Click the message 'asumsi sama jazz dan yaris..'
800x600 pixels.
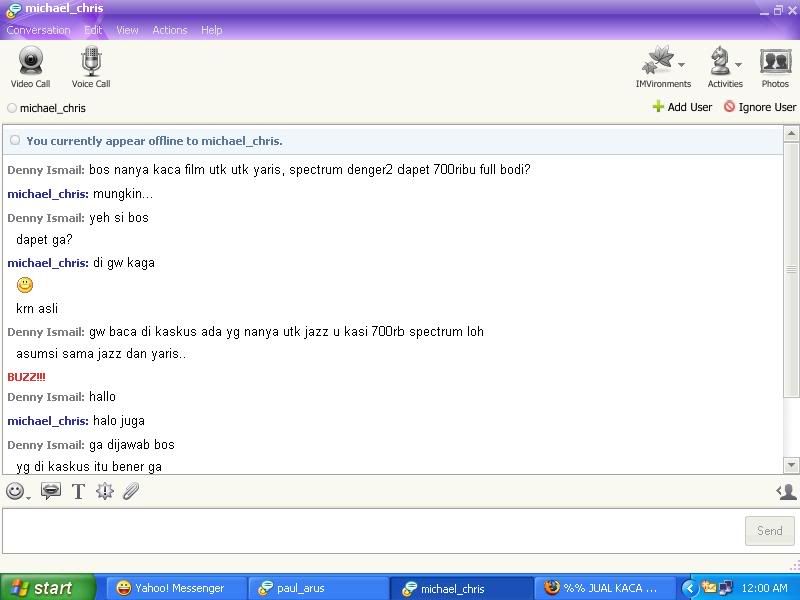coord(101,354)
